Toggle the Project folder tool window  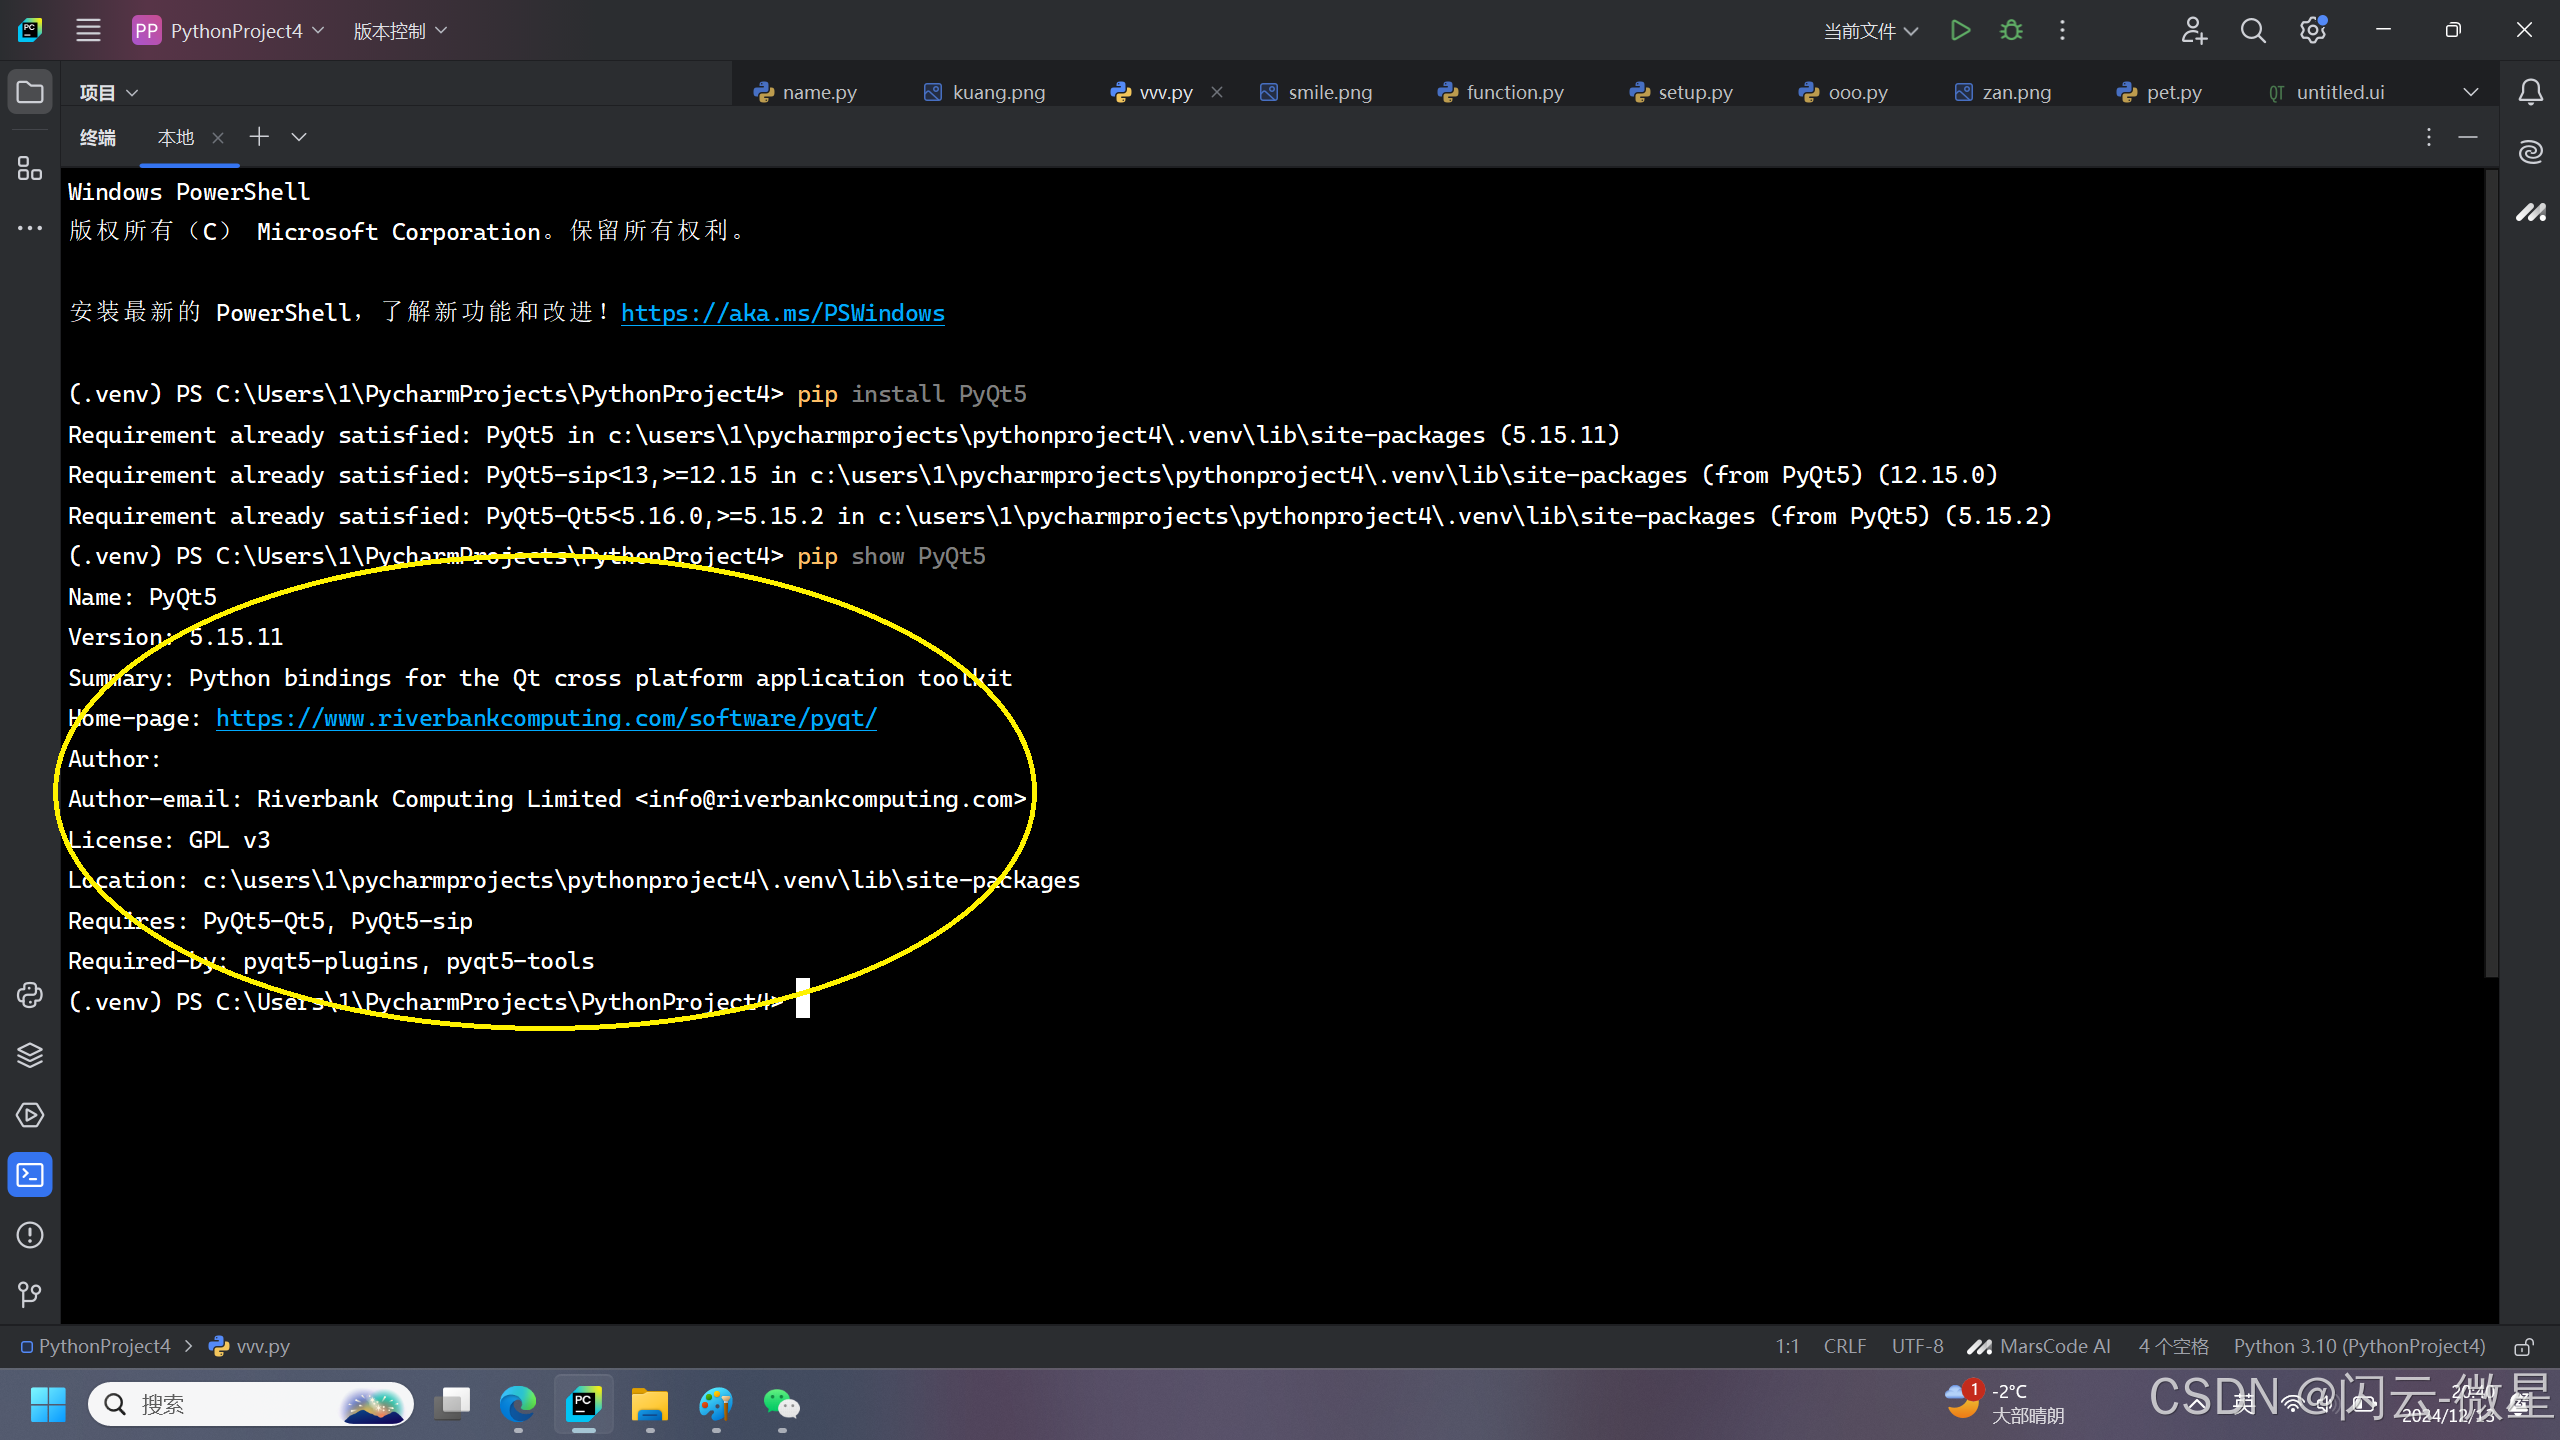[x=30, y=92]
